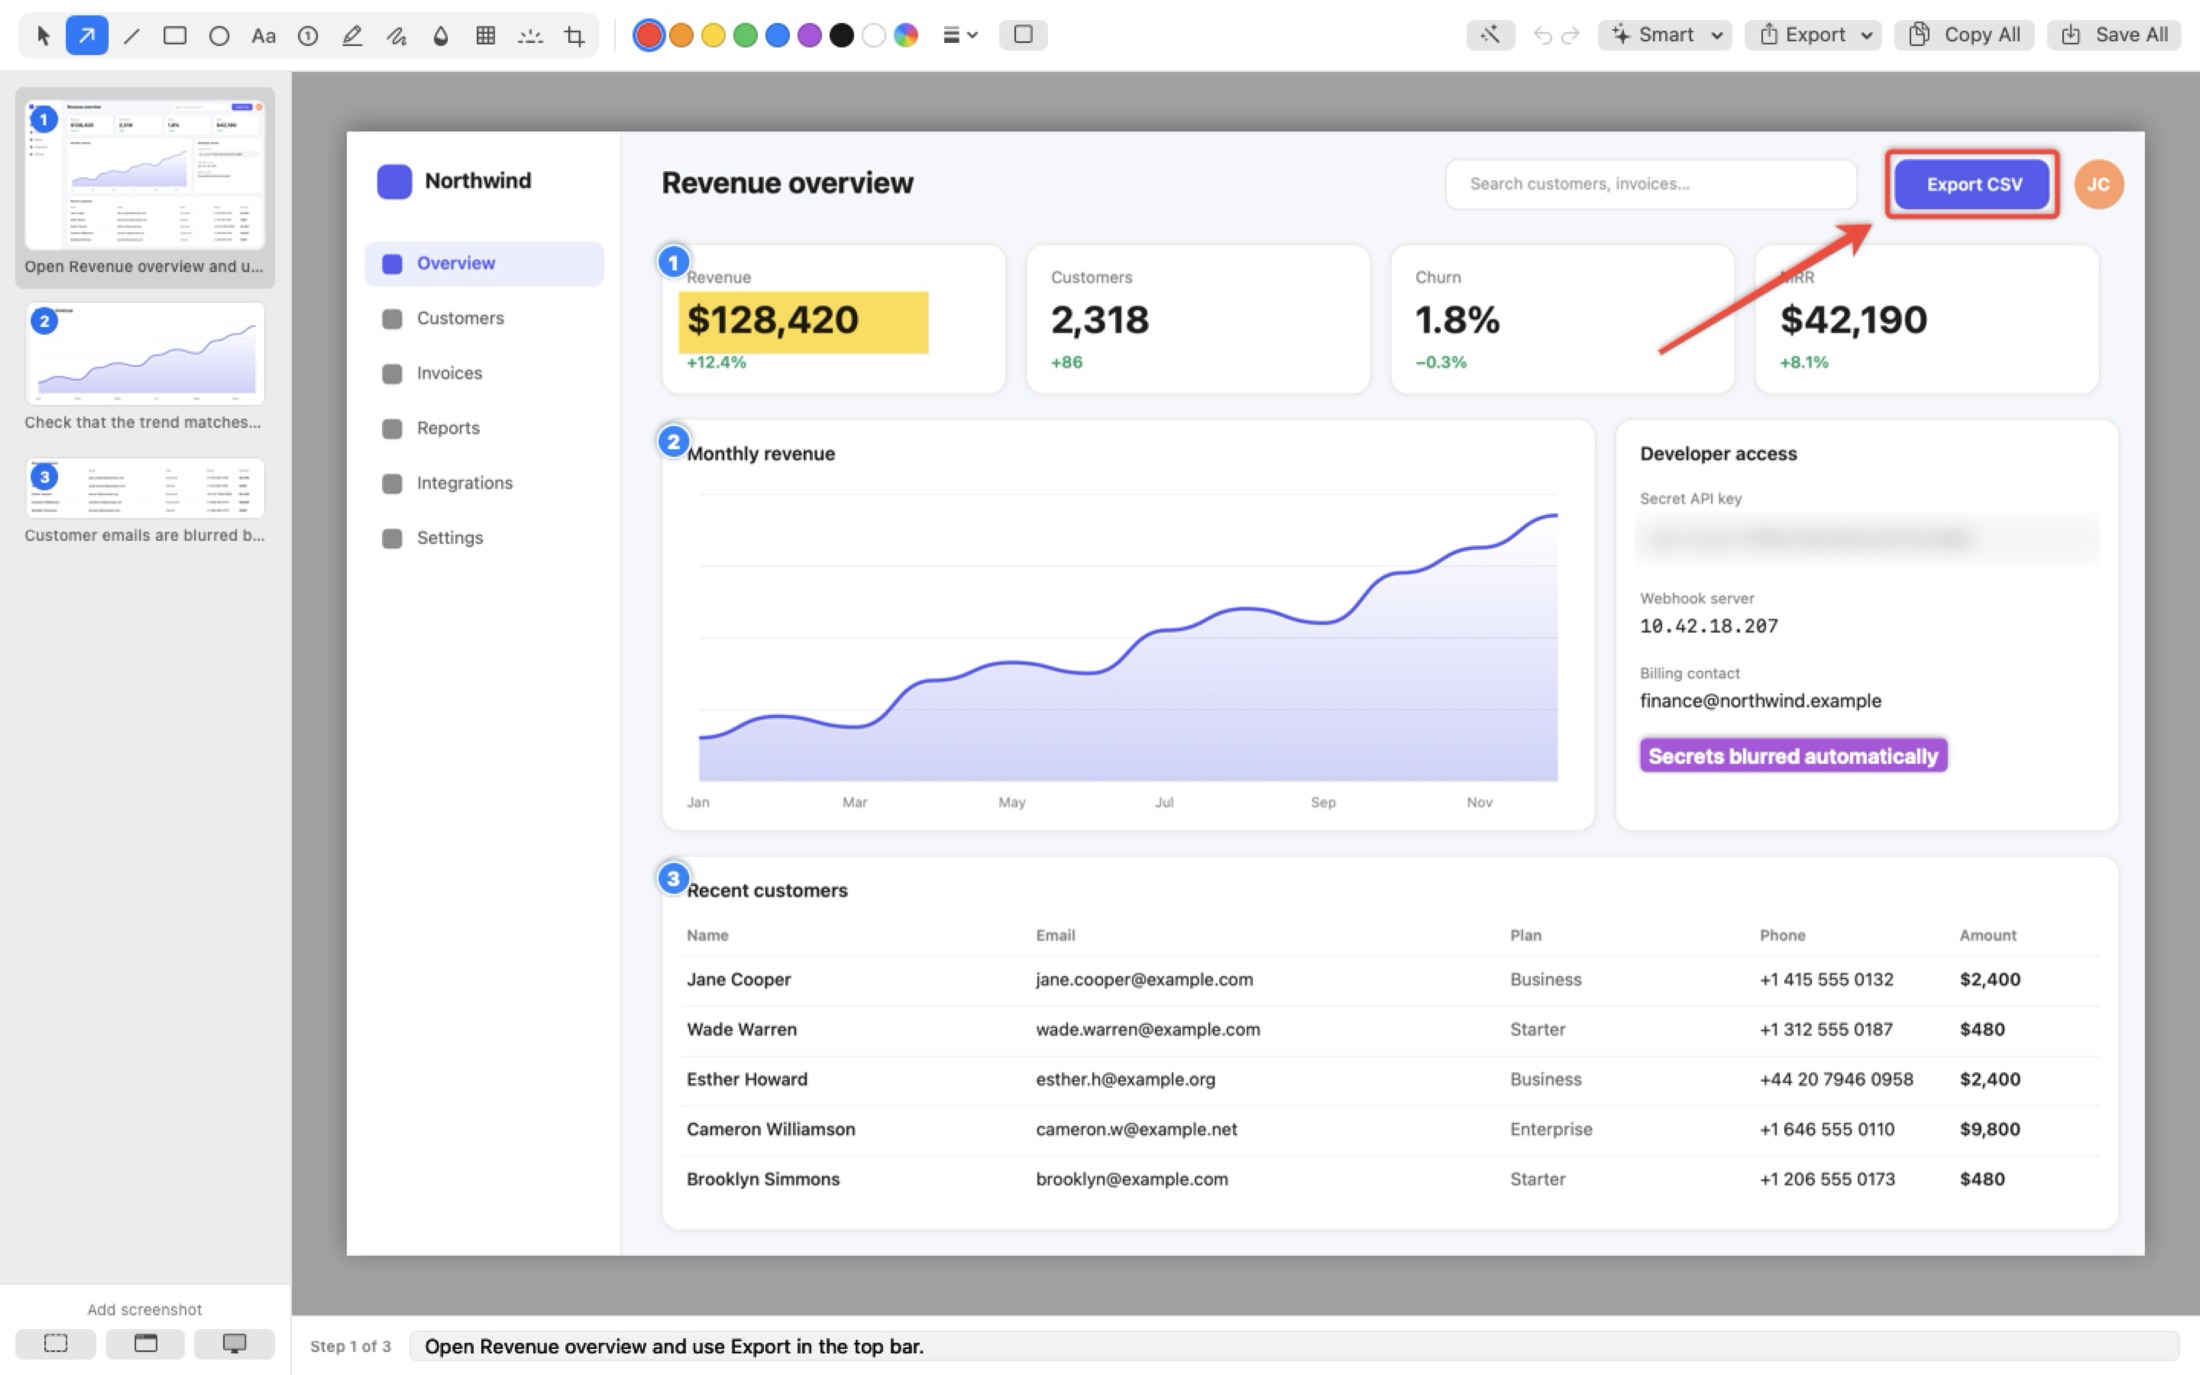Click the step caption text field
Image resolution: width=2200 pixels, height=1375 pixels.
(1294, 1346)
